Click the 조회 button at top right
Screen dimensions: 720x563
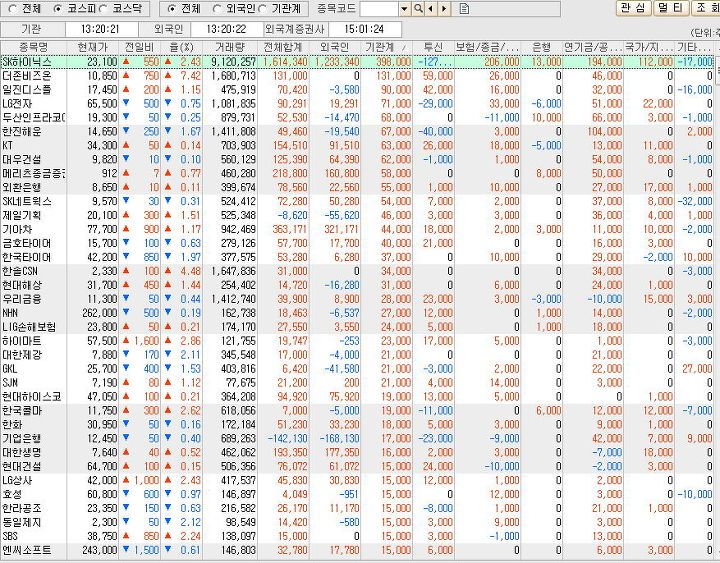coord(706,7)
